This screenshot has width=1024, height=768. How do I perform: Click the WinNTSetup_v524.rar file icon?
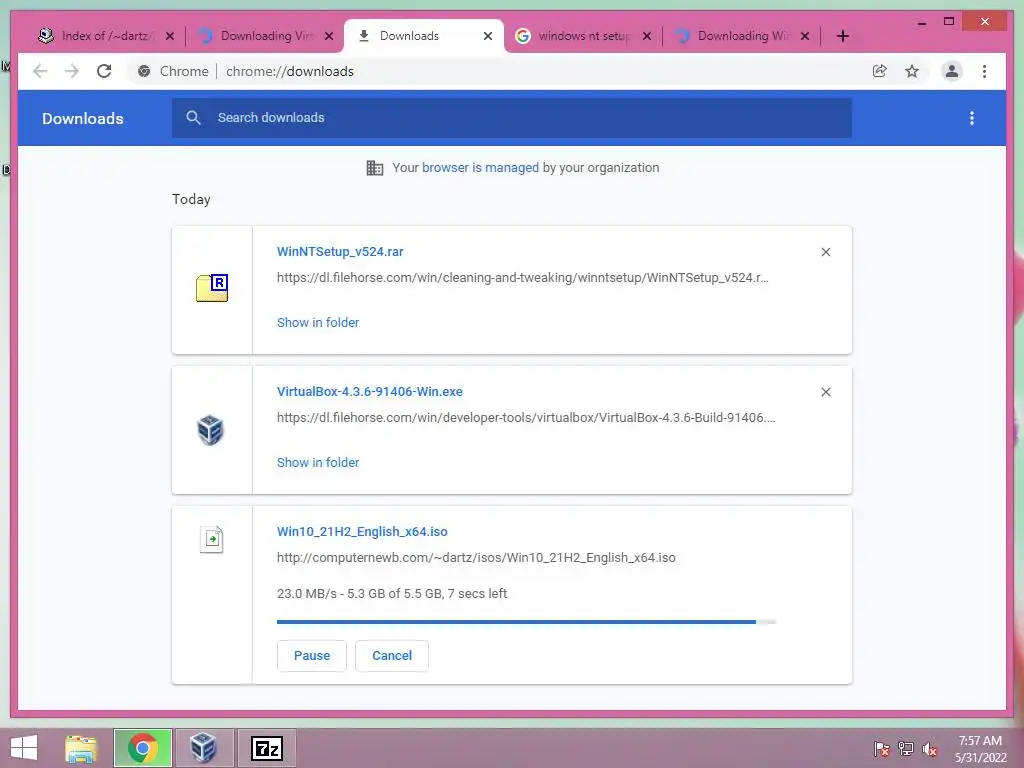212,288
